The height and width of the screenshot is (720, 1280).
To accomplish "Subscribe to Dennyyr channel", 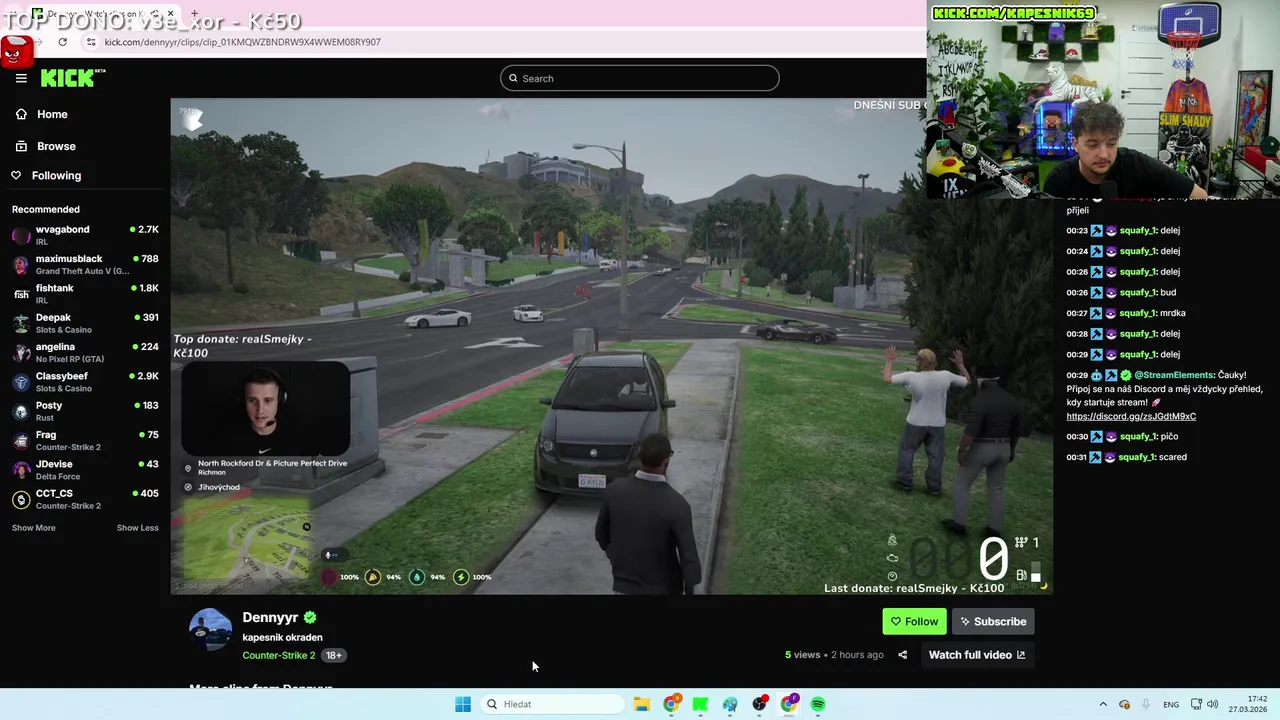I will click(993, 621).
